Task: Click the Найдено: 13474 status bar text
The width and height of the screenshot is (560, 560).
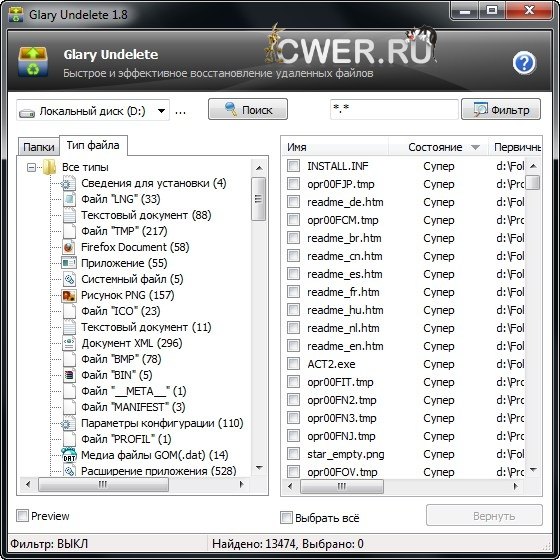Action: coord(254,544)
